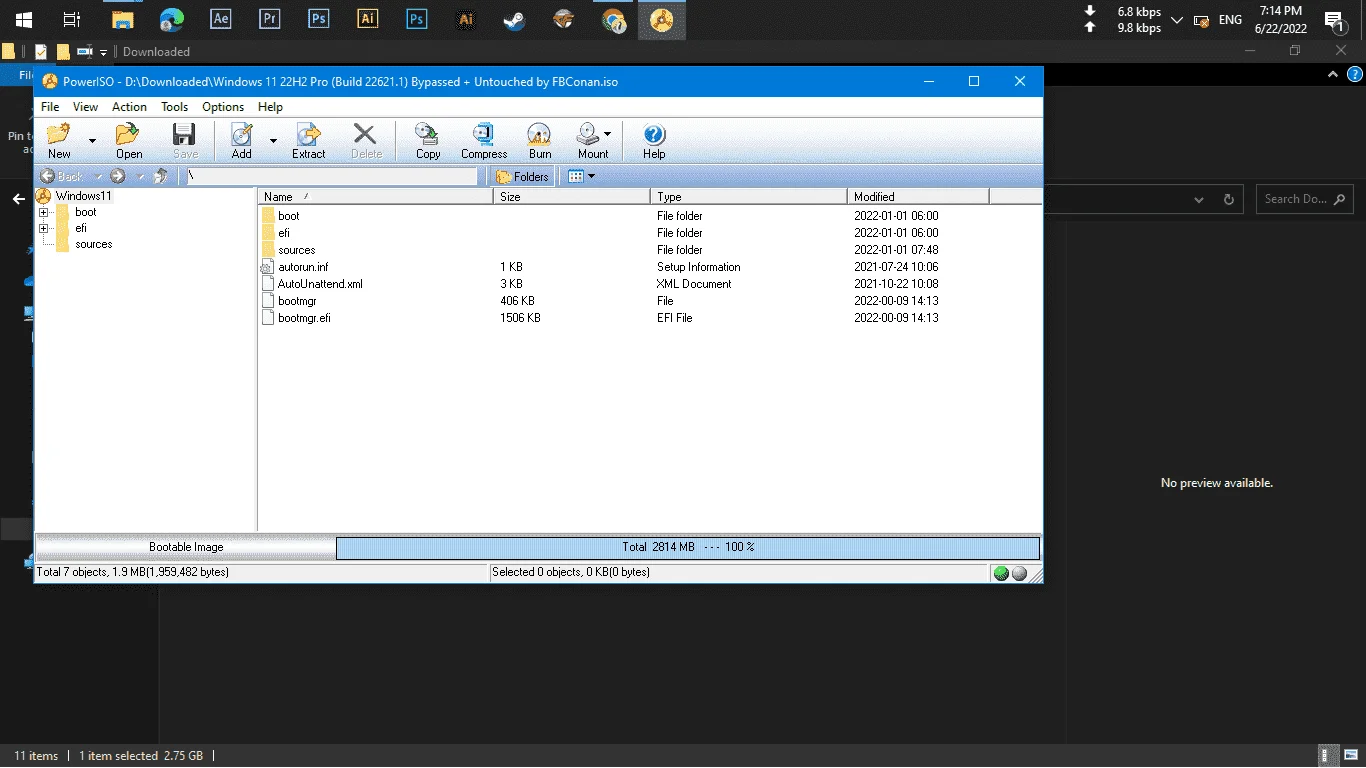Click the Mount drive toolbar icon
1366x768 pixels.
coord(589,135)
